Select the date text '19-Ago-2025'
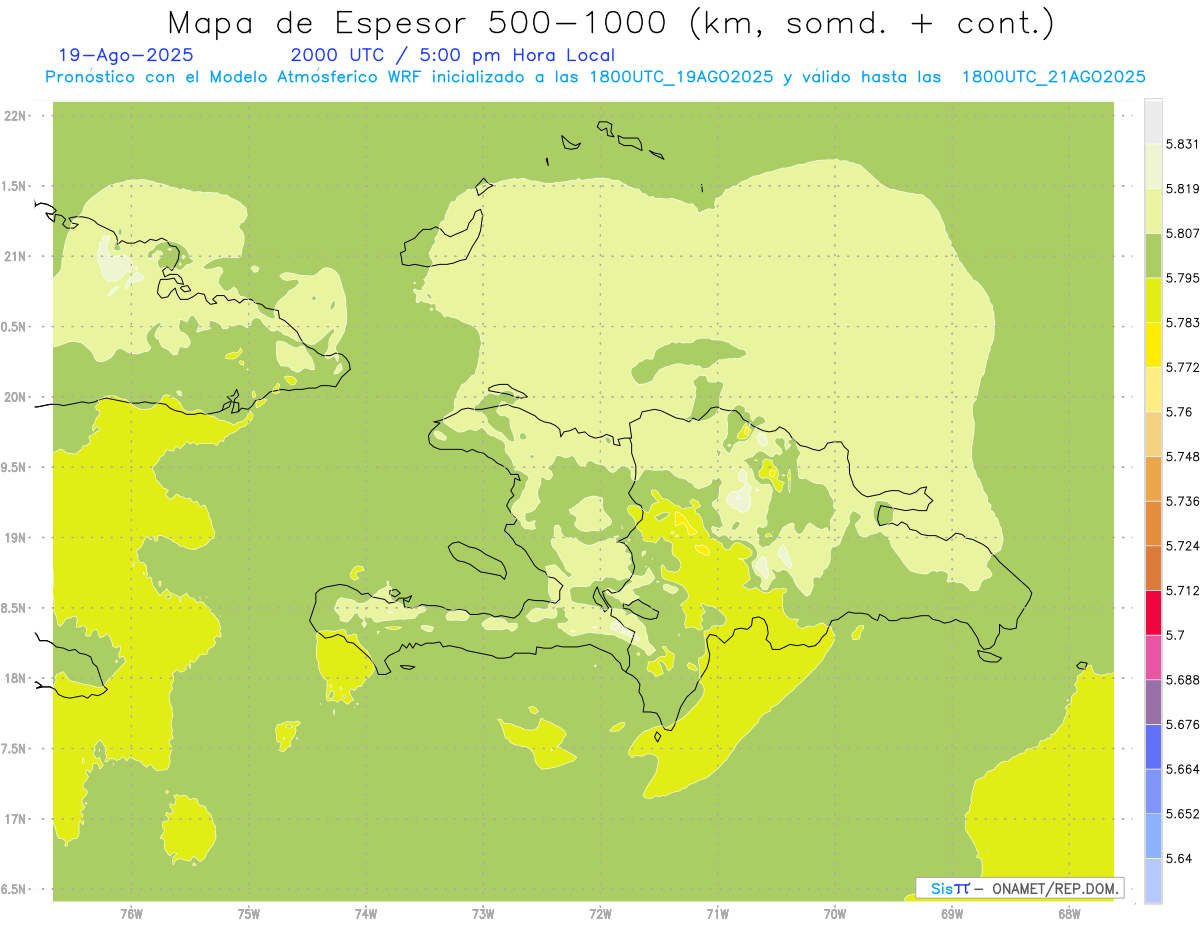Screen dimensions: 1200x927 click(x=126, y=56)
